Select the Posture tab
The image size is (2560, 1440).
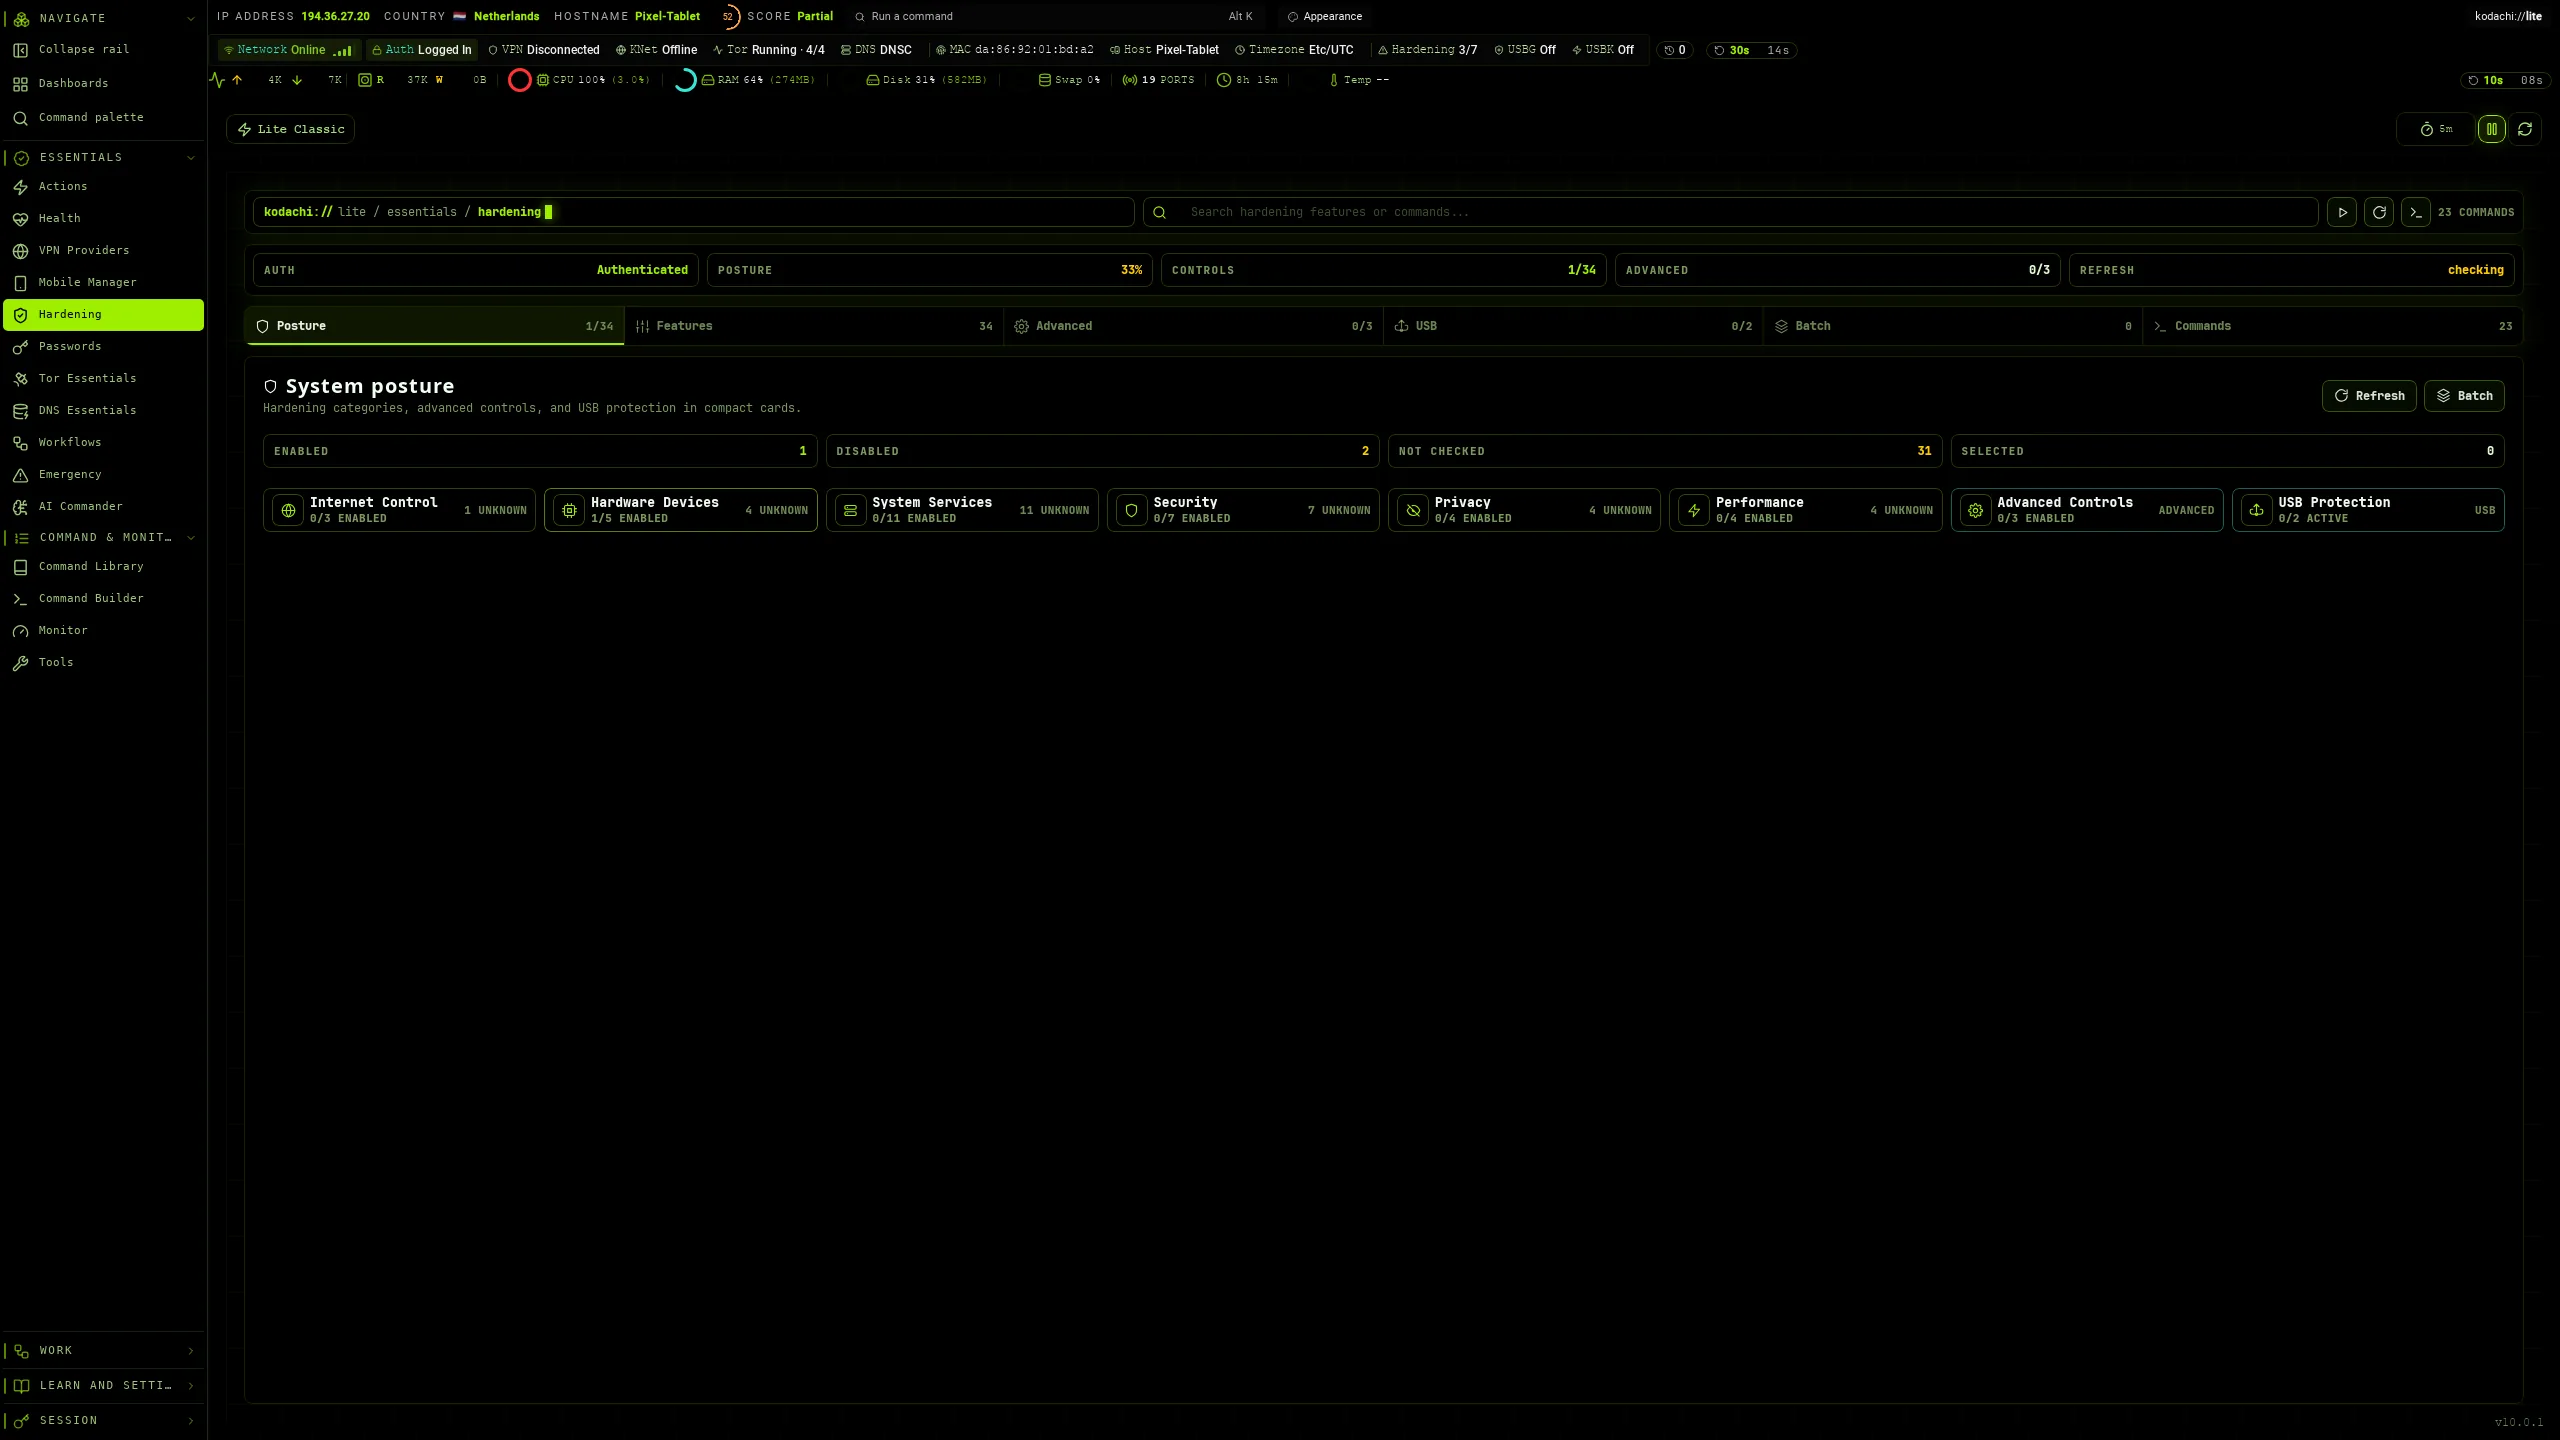pyautogui.click(x=434, y=326)
